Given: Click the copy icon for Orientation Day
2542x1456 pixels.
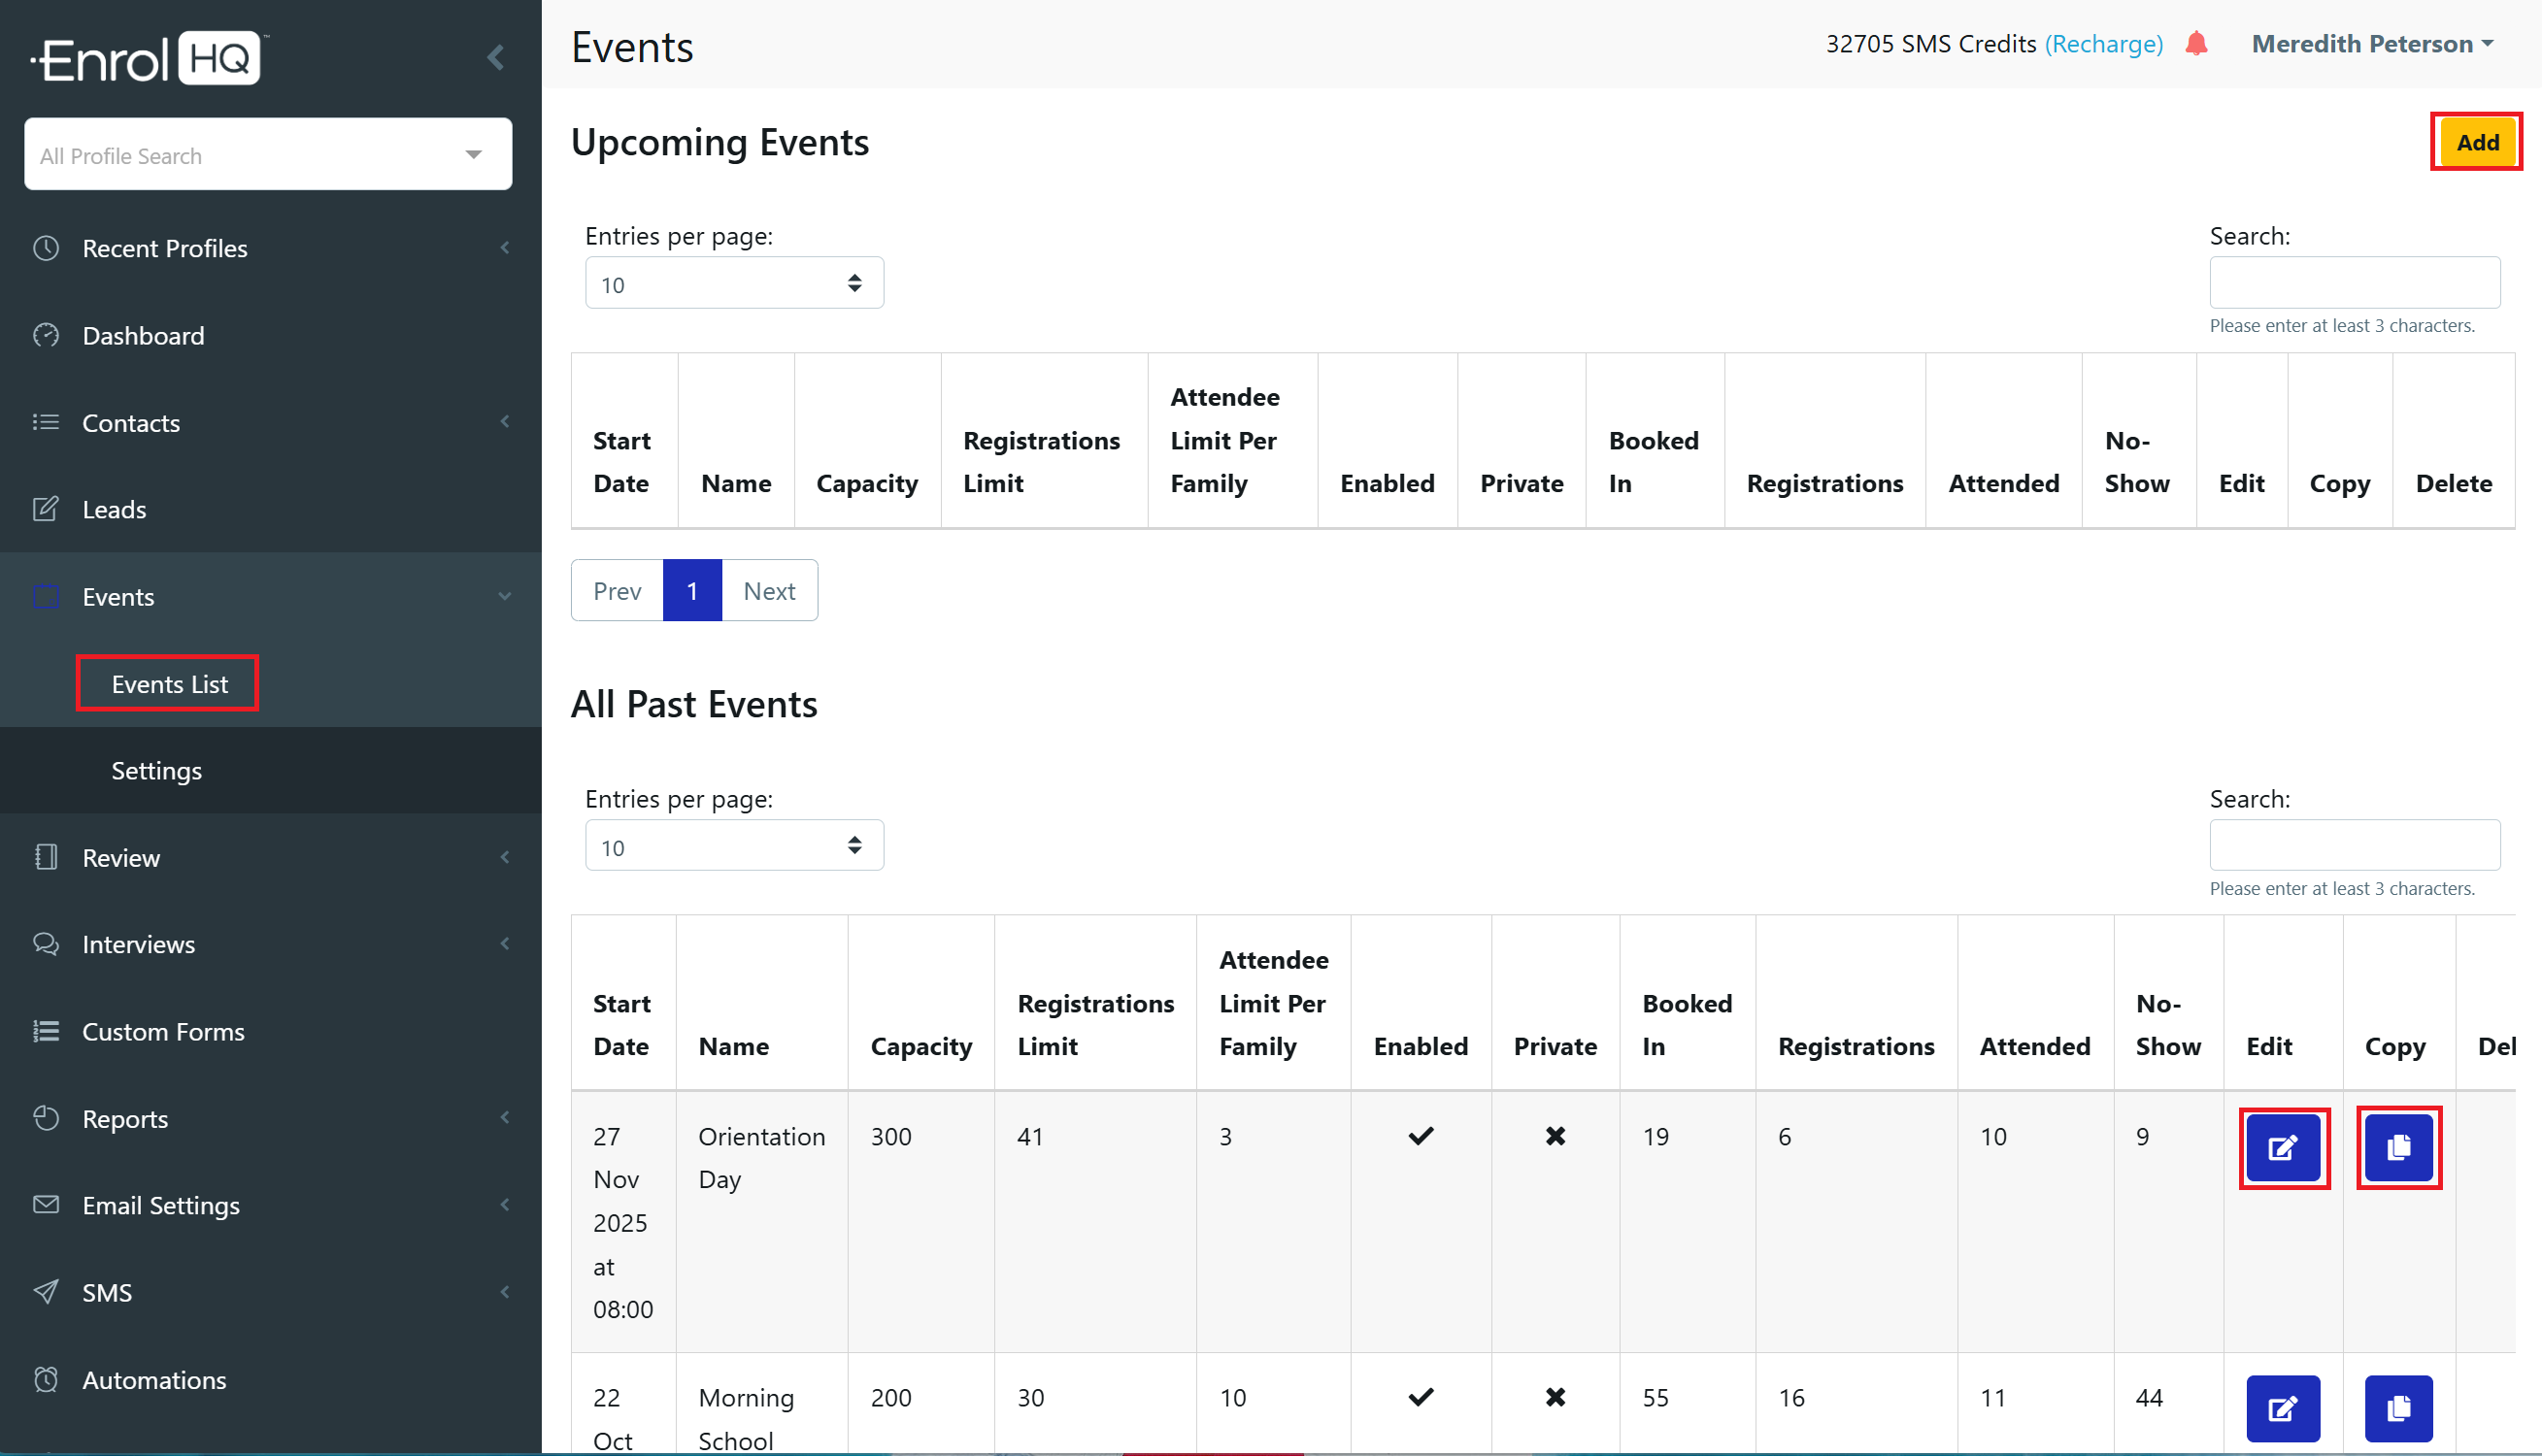Looking at the screenshot, I should pos(2398,1147).
